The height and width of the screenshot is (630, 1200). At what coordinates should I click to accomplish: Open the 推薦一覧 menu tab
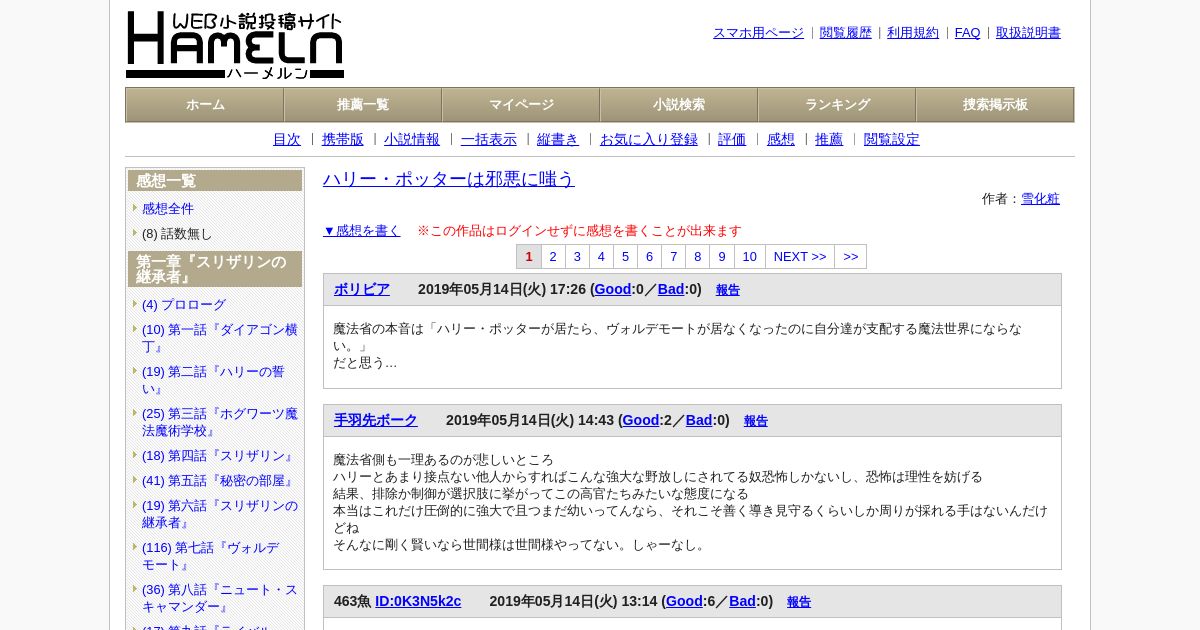[363, 105]
